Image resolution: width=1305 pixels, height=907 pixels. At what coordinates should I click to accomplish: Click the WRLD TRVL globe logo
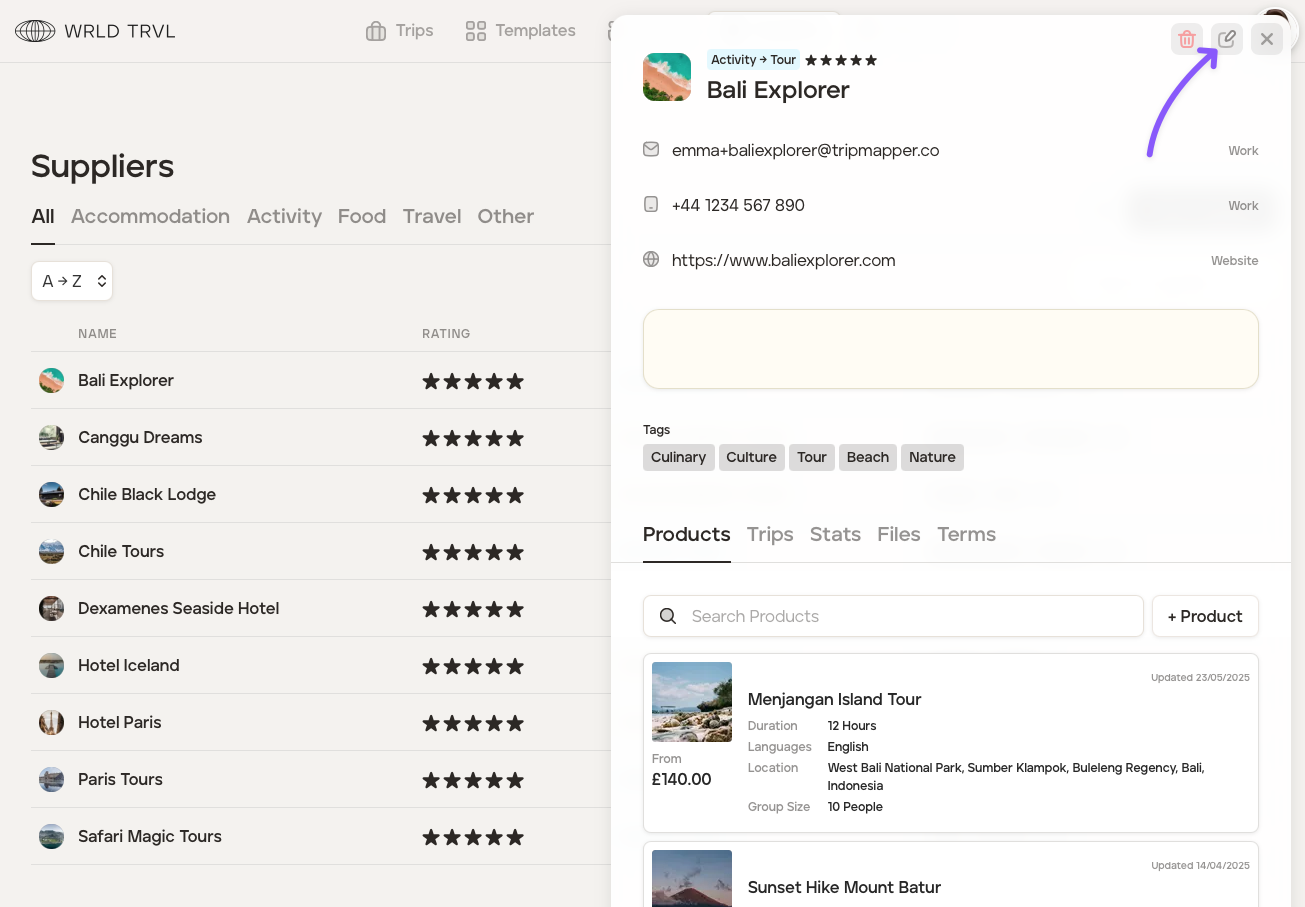[x=35, y=31]
